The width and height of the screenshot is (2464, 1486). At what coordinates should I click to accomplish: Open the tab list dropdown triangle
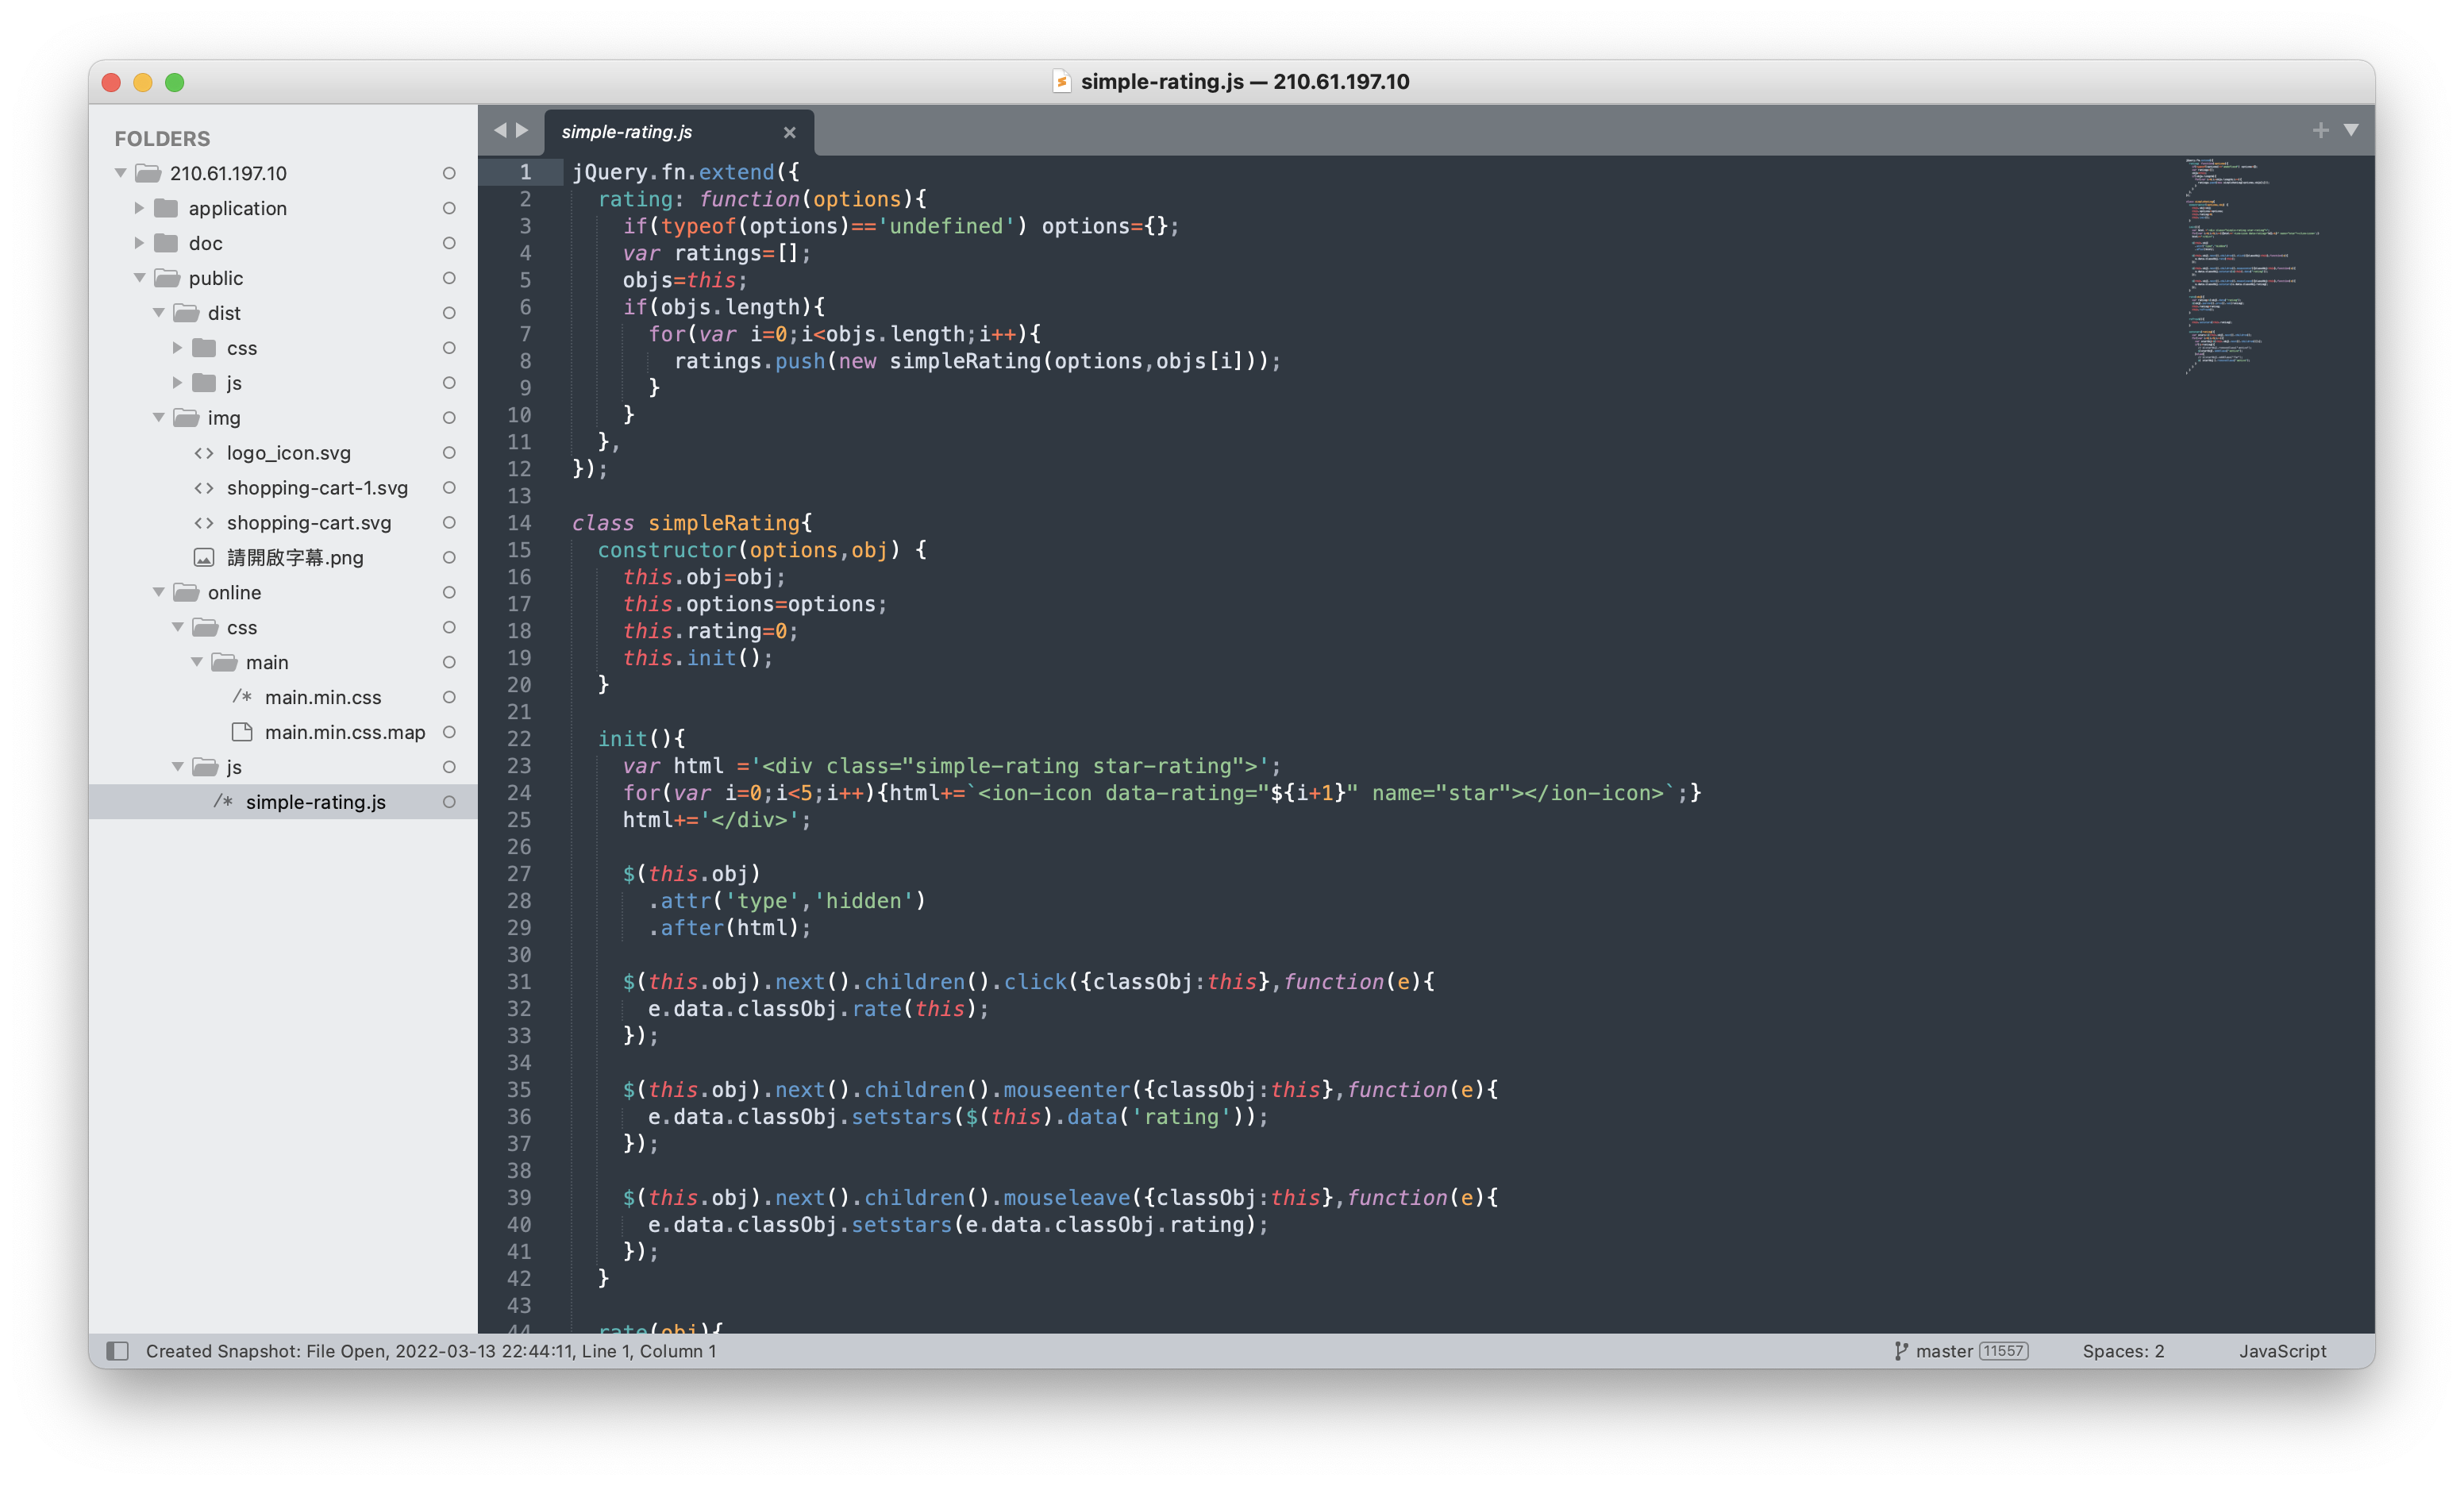2351,130
